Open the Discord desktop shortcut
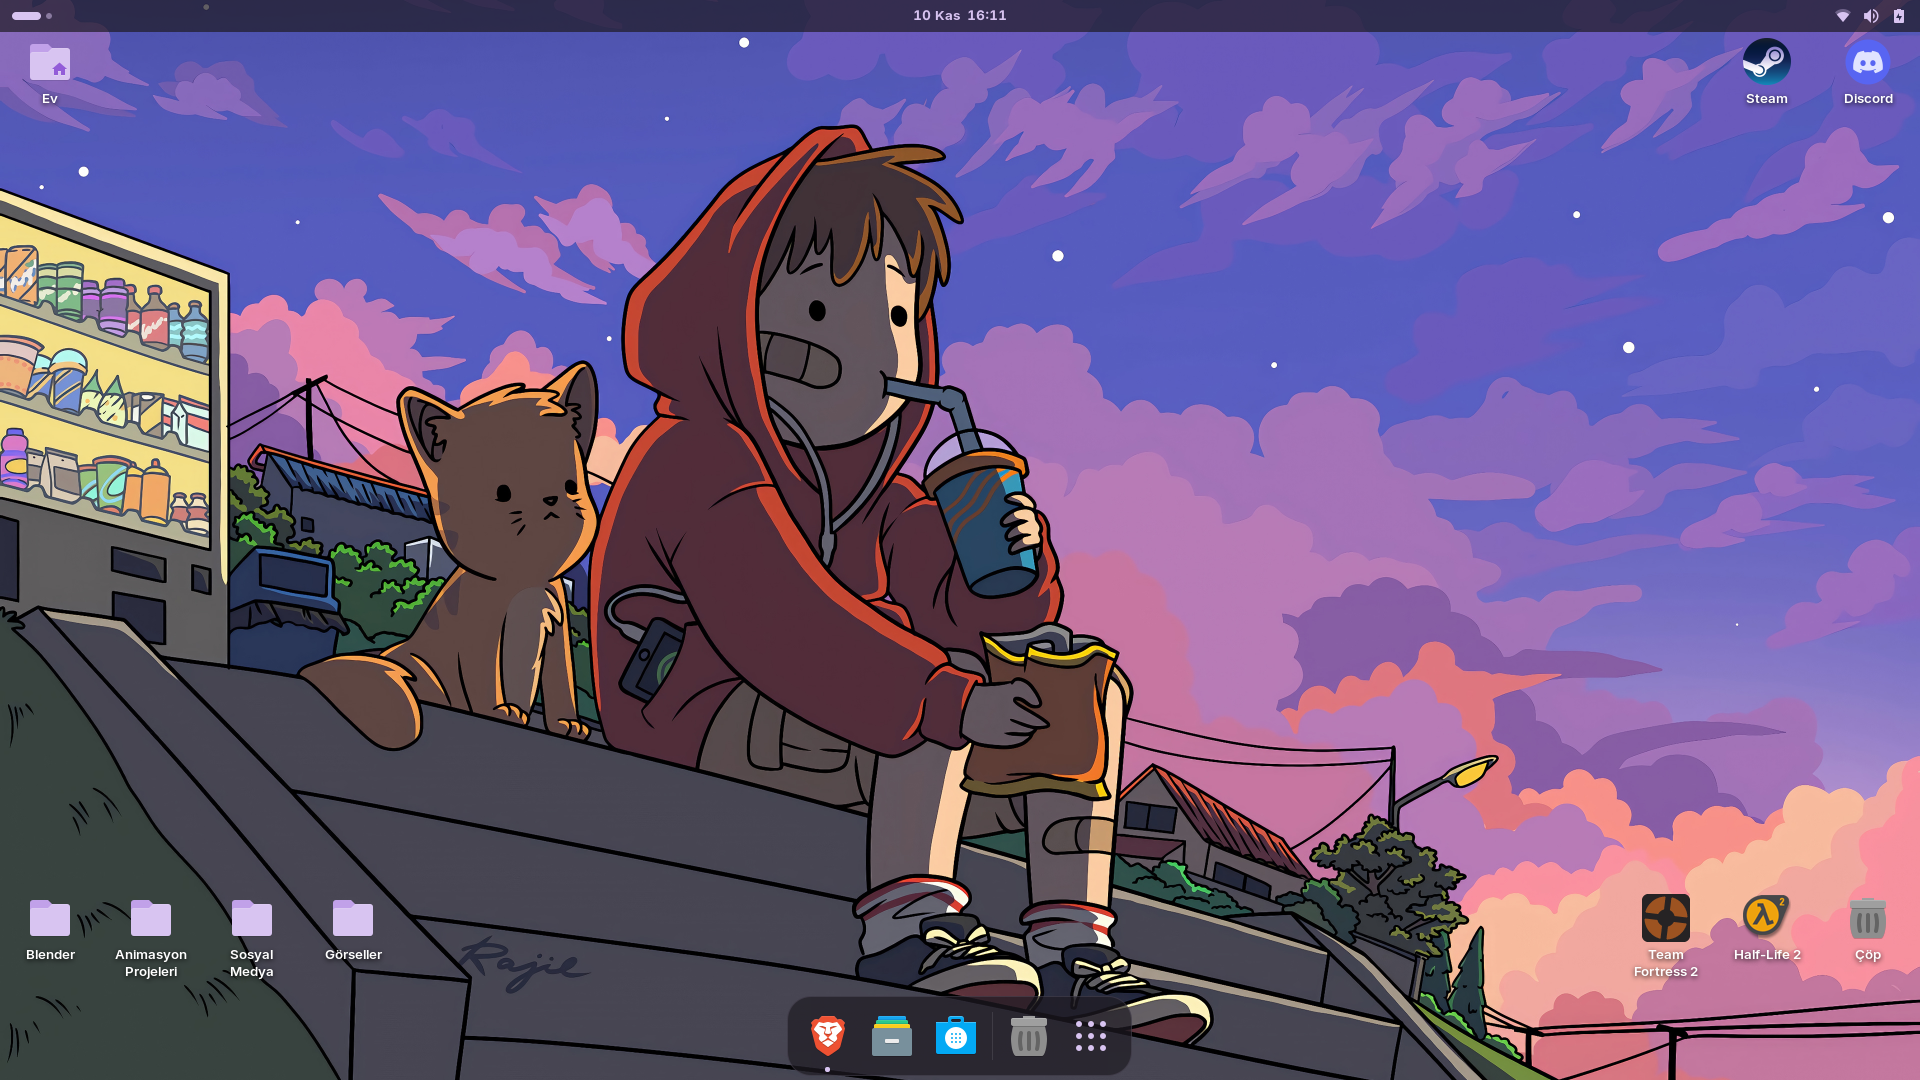Viewport: 1920px width, 1080px height. (1868, 63)
